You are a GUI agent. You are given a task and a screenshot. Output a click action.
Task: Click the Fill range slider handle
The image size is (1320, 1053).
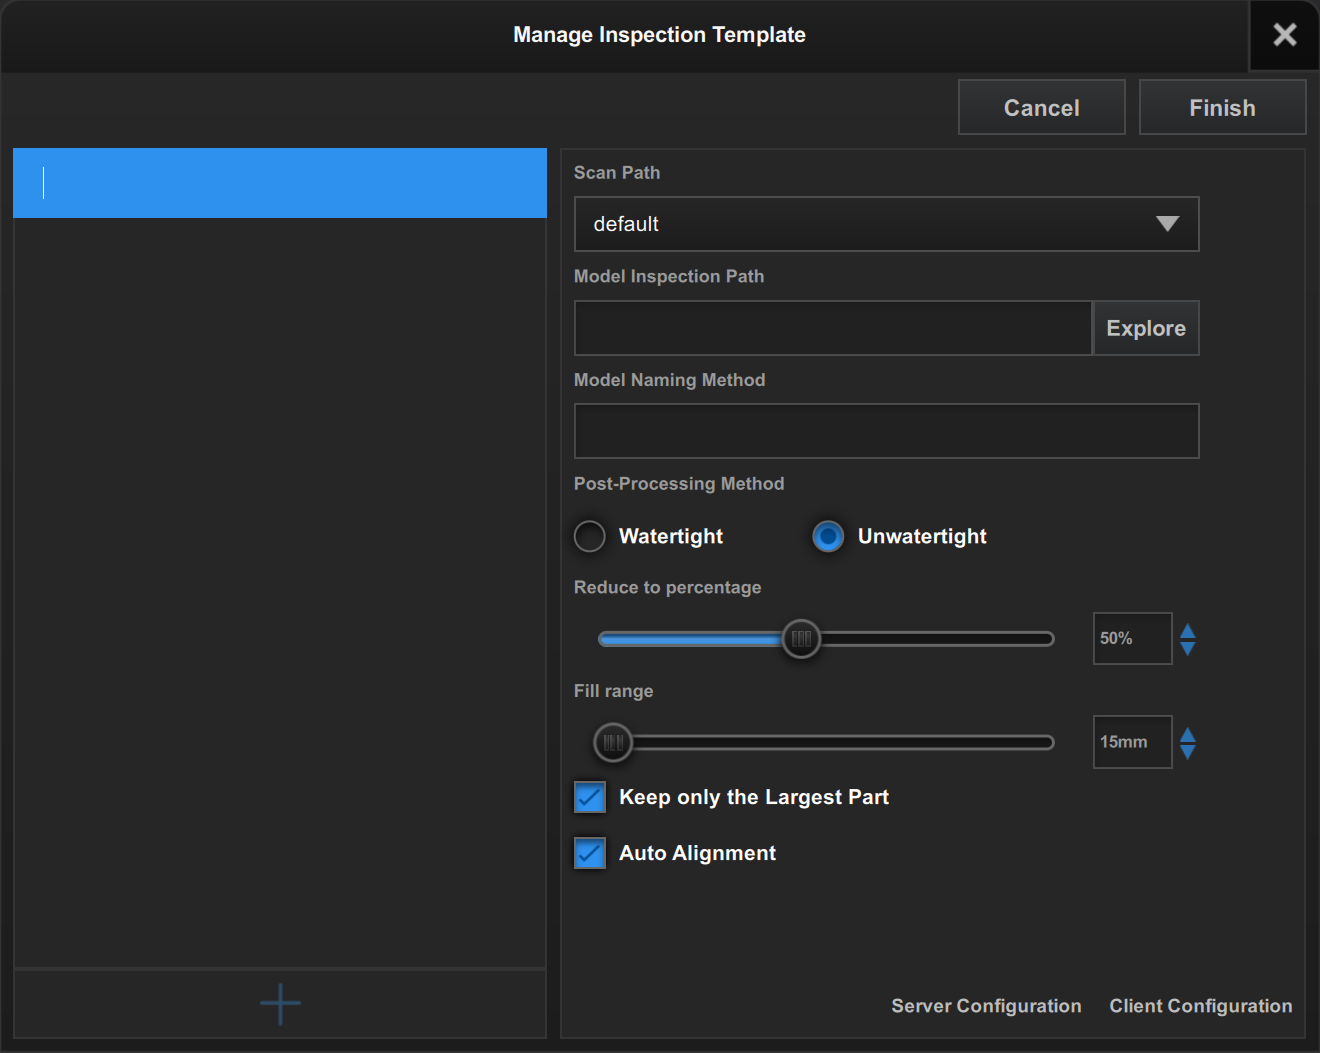pyautogui.click(x=613, y=742)
